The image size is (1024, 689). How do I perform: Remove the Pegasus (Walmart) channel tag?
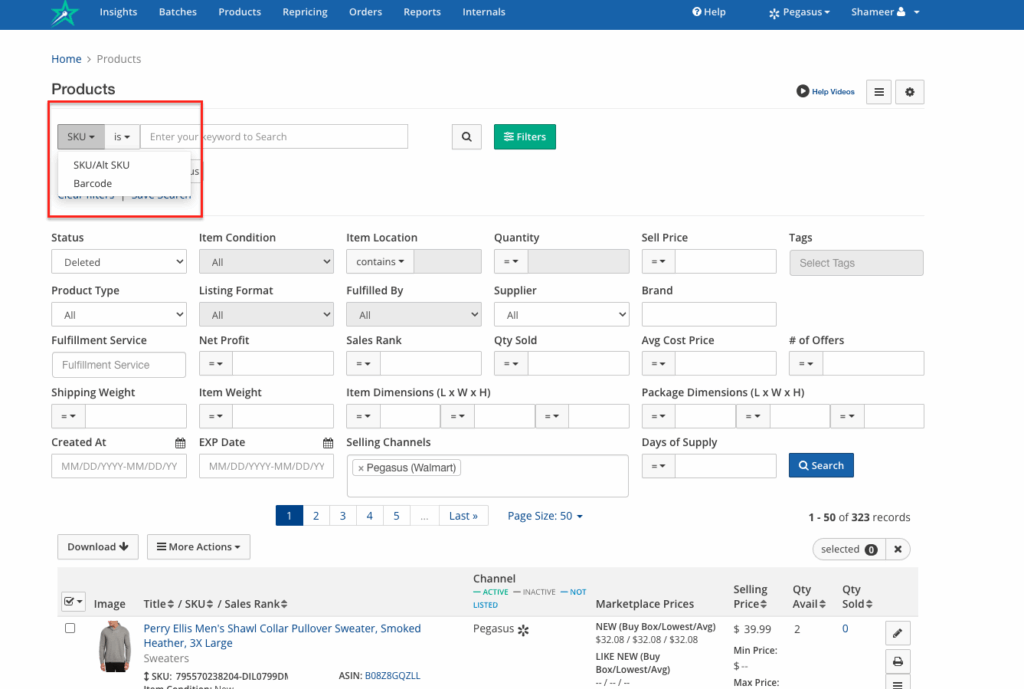(x=361, y=468)
